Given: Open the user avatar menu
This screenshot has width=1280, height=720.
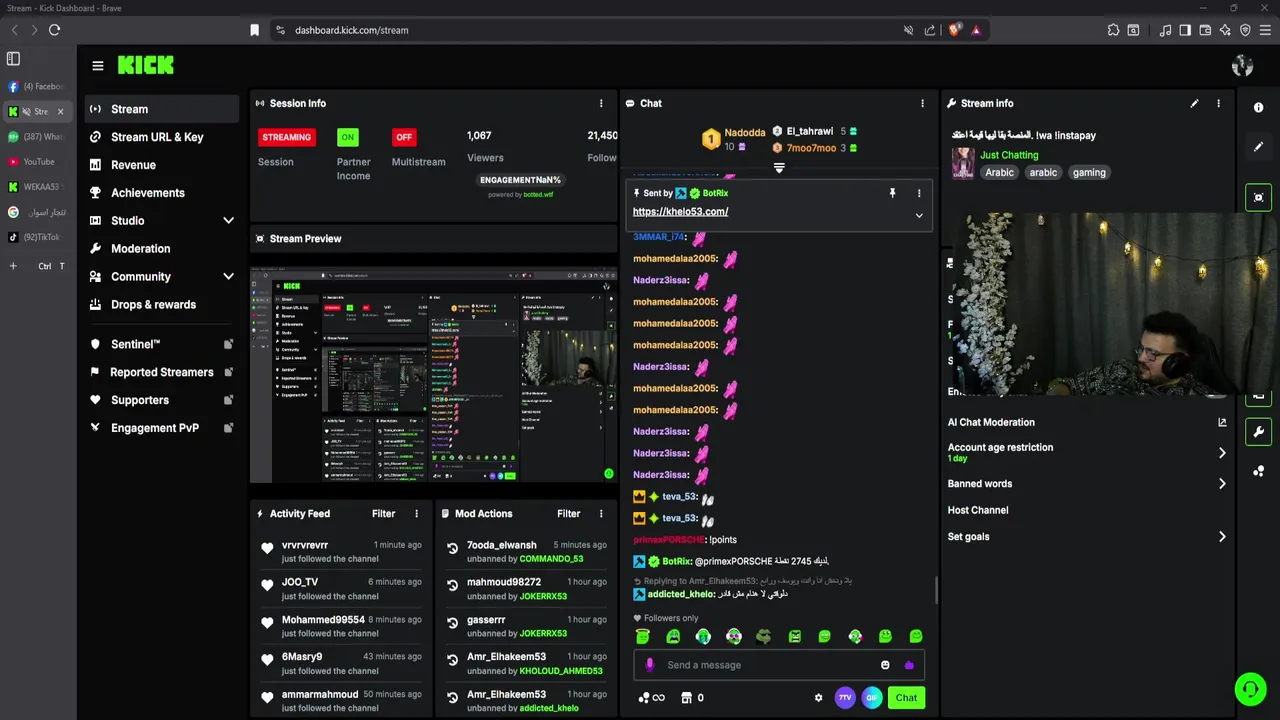Looking at the screenshot, I should (x=1242, y=66).
